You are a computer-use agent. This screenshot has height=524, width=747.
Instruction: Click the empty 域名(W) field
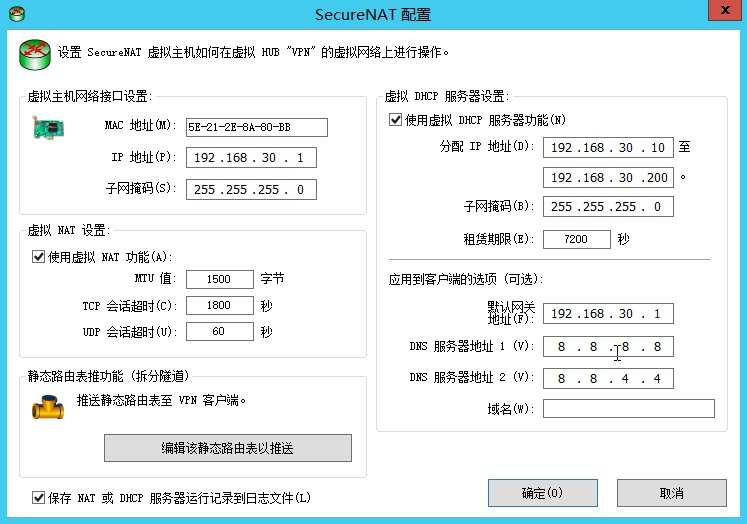[629, 409]
